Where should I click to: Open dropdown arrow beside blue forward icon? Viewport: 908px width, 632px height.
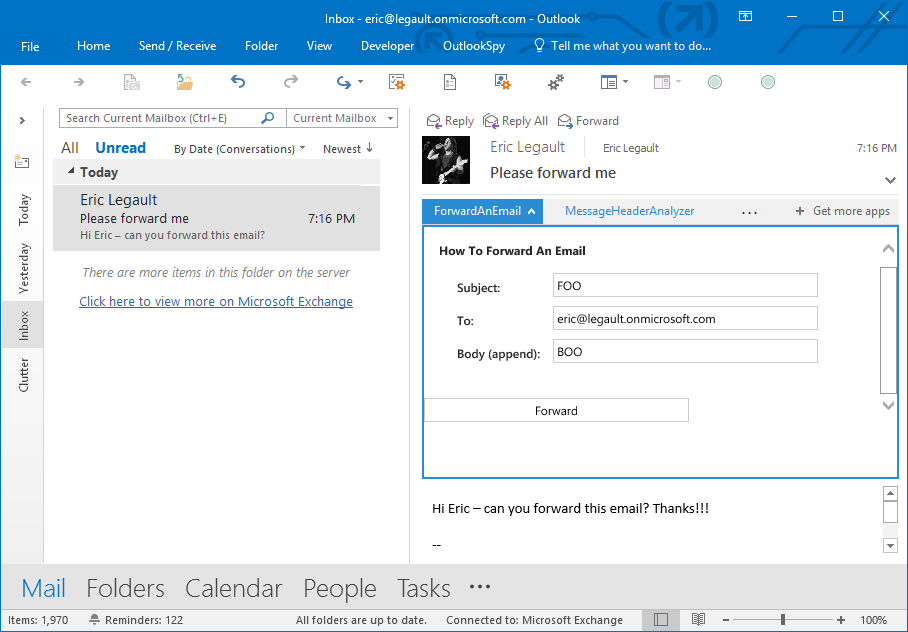click(360, 82)
